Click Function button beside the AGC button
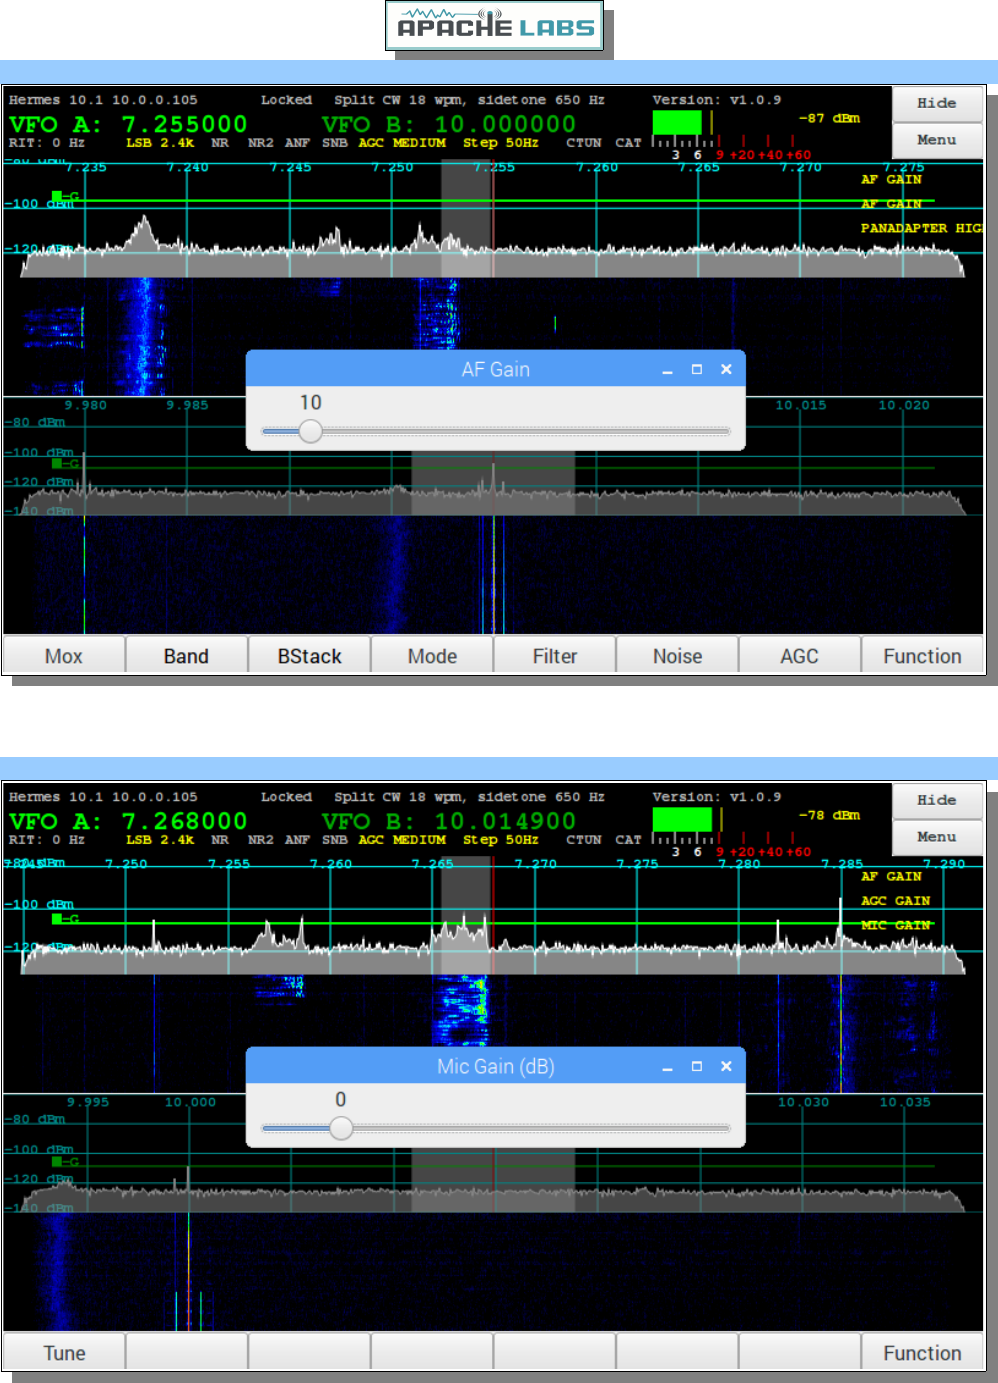 pos(922,656)
